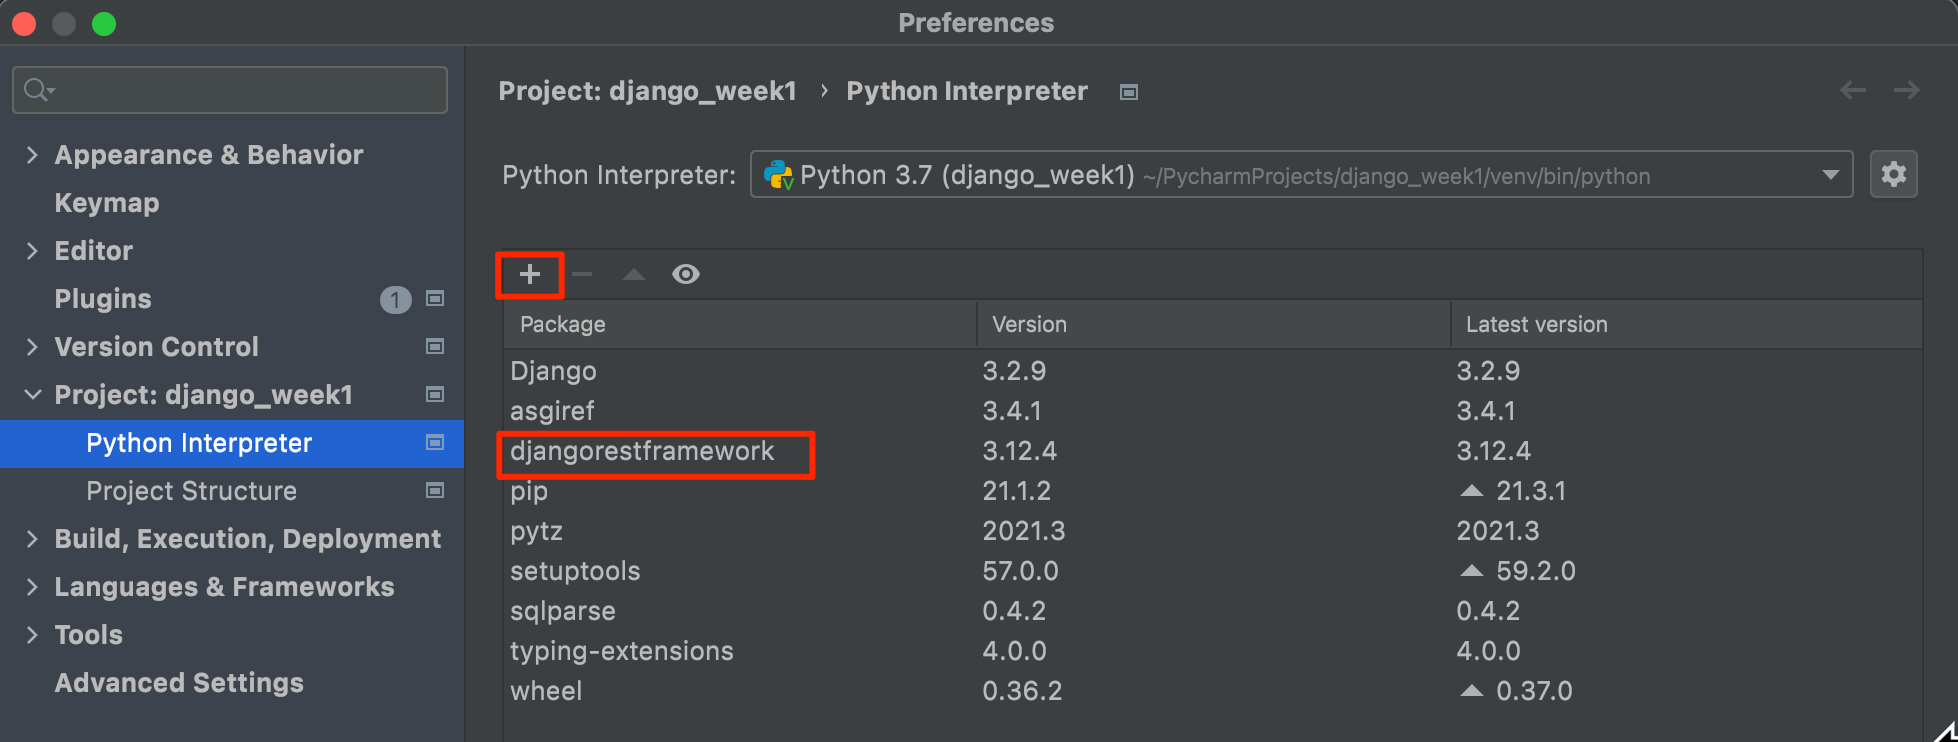This screenshot has height=742, width=1958.
Task: Click the plus icon to install package
Action: (530, 274)
